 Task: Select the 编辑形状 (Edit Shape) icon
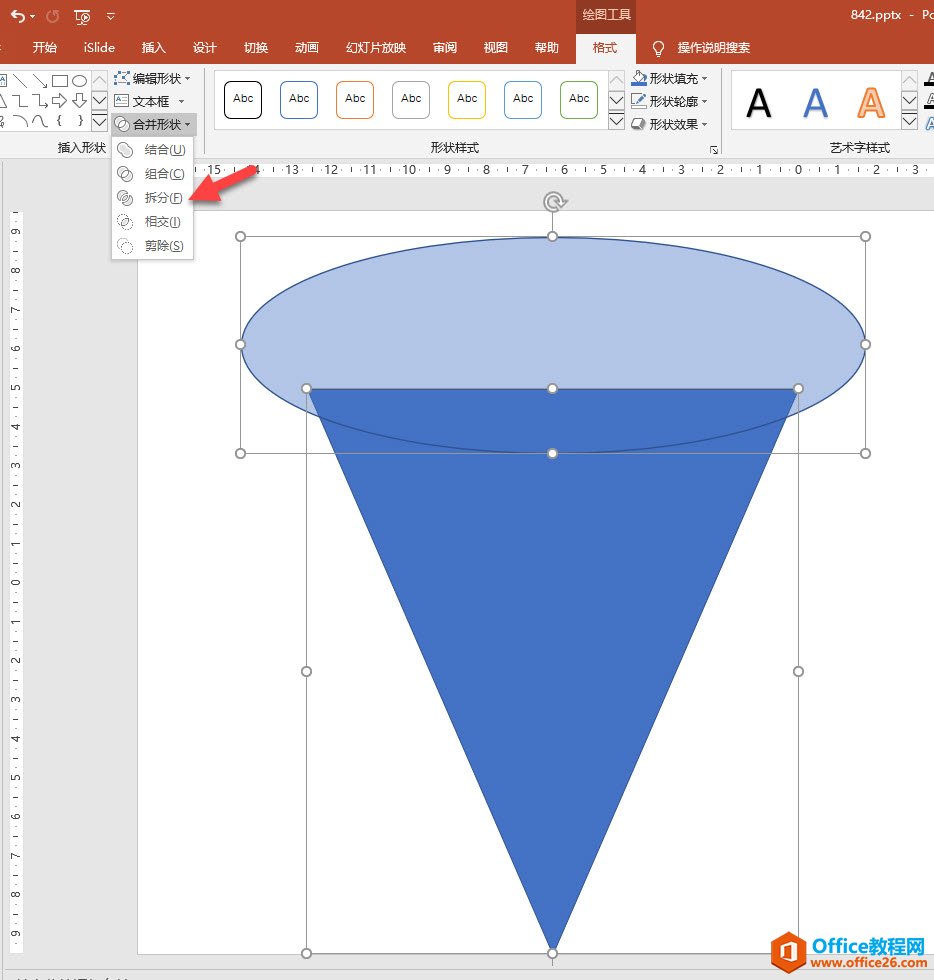[x=122, y=79]
